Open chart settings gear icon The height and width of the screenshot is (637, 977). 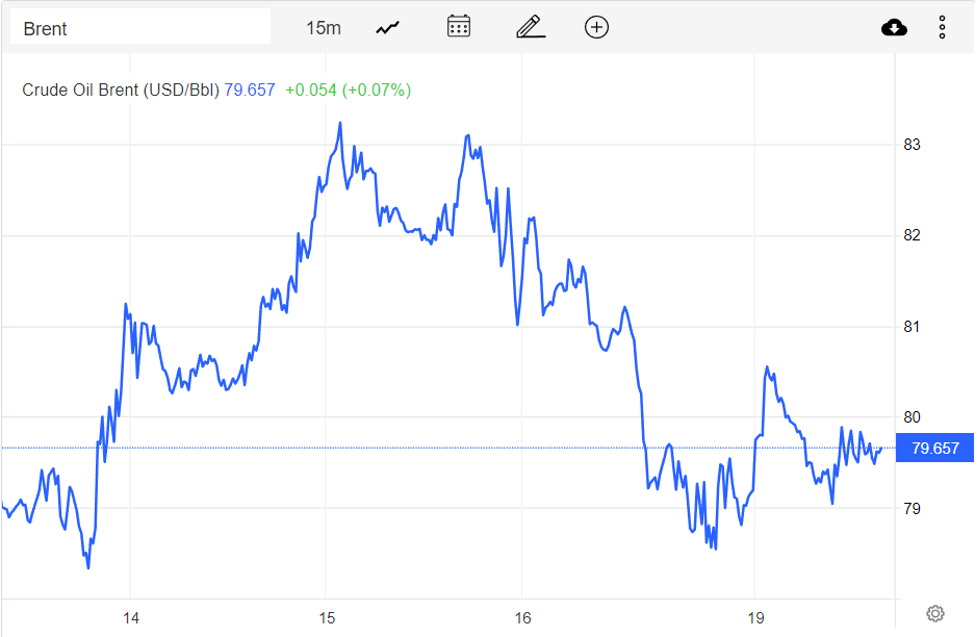click(x=935, y=613)
